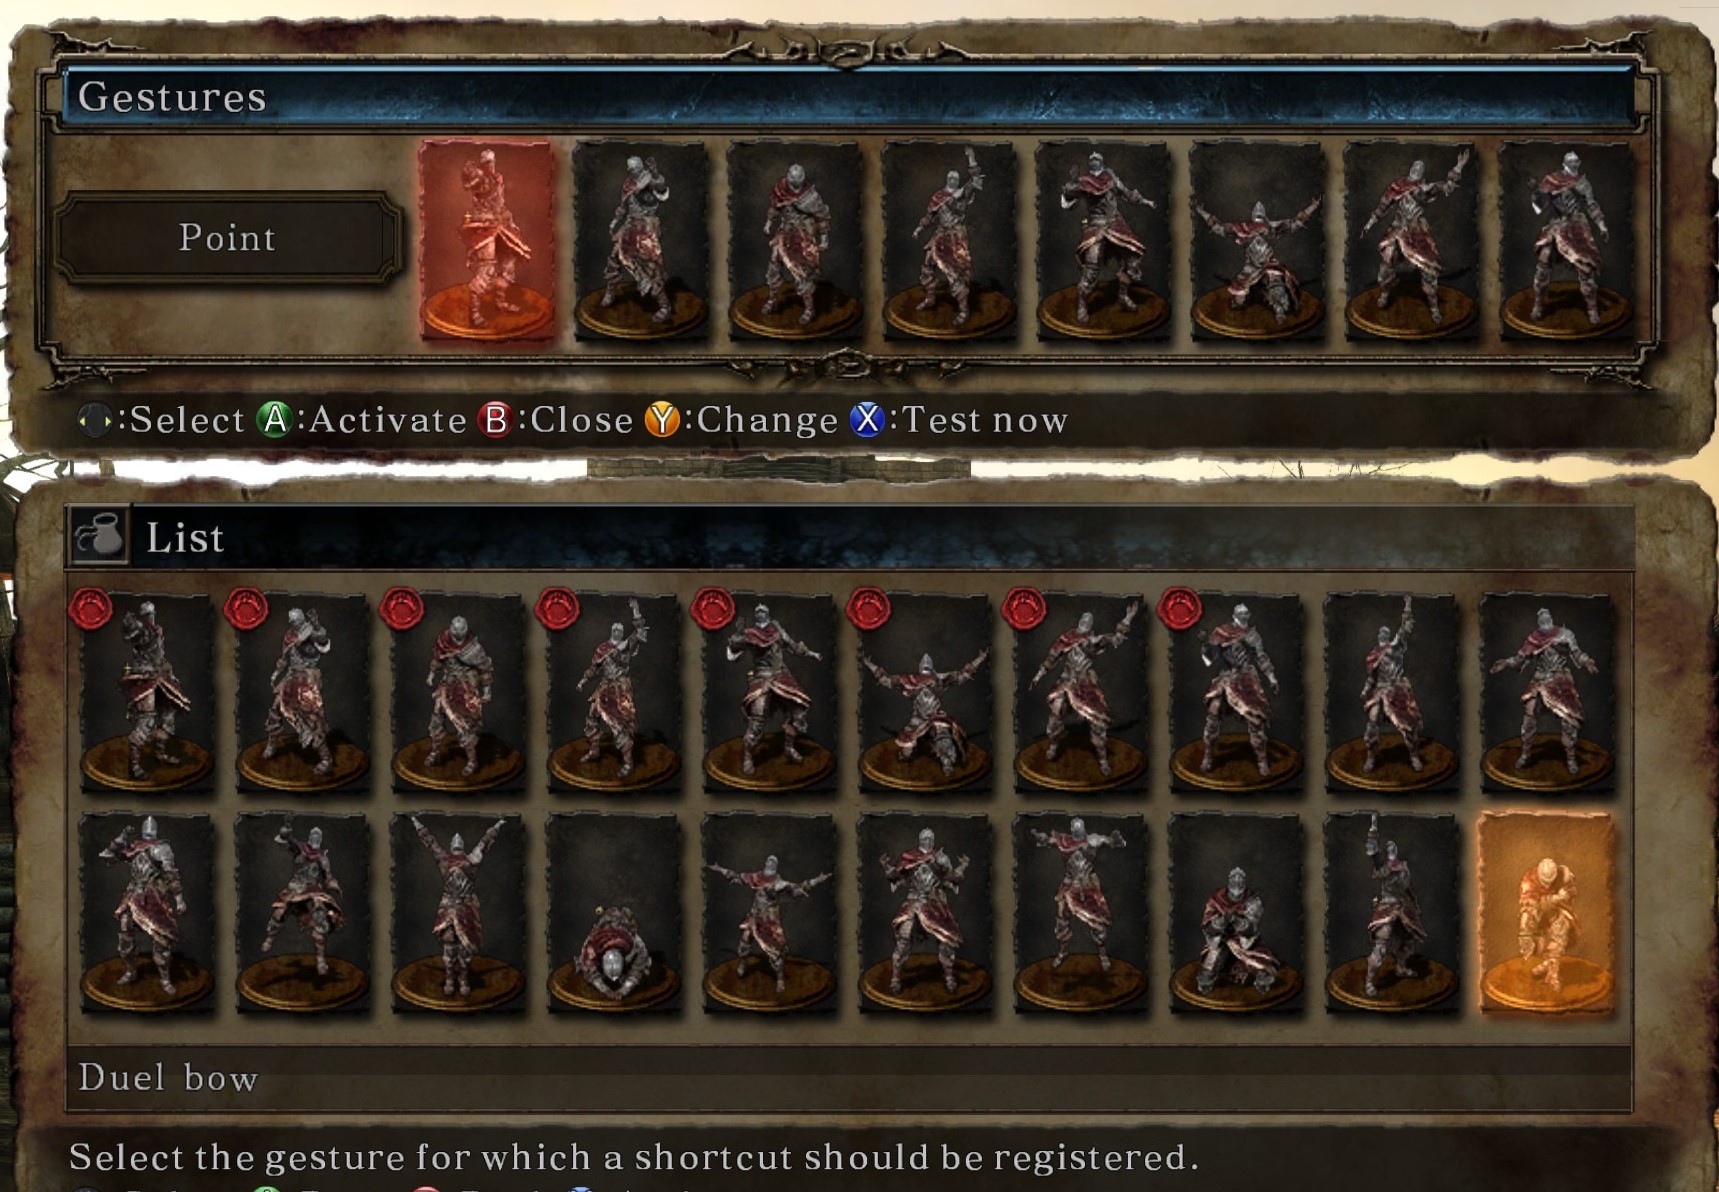Select the arms-raised V praise gesture in list
Screen dimensions: 1719x1192
coord(458,913)
